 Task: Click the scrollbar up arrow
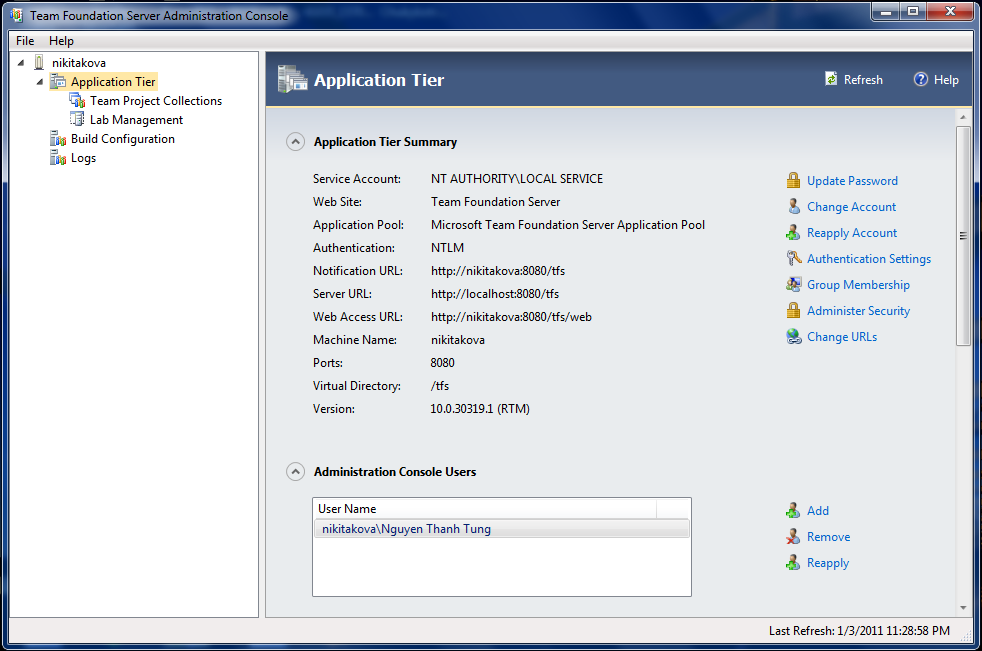click(x=963, y=117)
